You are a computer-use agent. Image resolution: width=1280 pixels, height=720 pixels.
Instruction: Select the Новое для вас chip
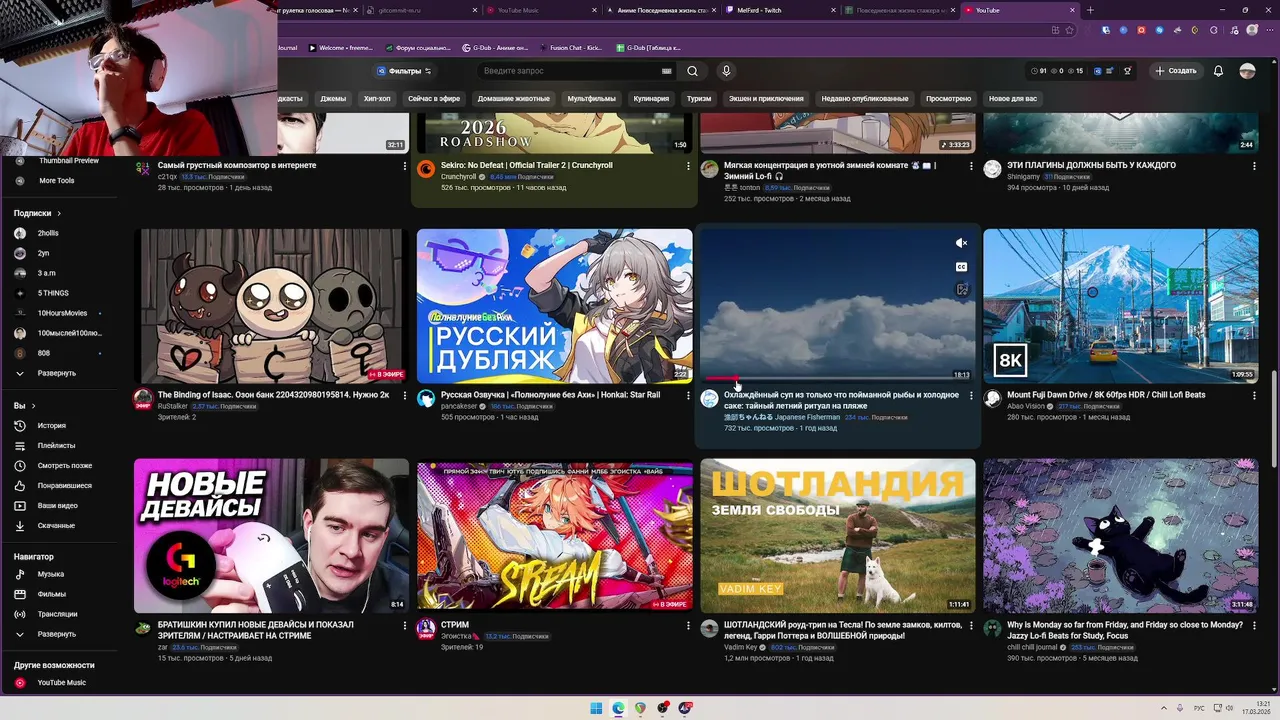(1013, 99)
